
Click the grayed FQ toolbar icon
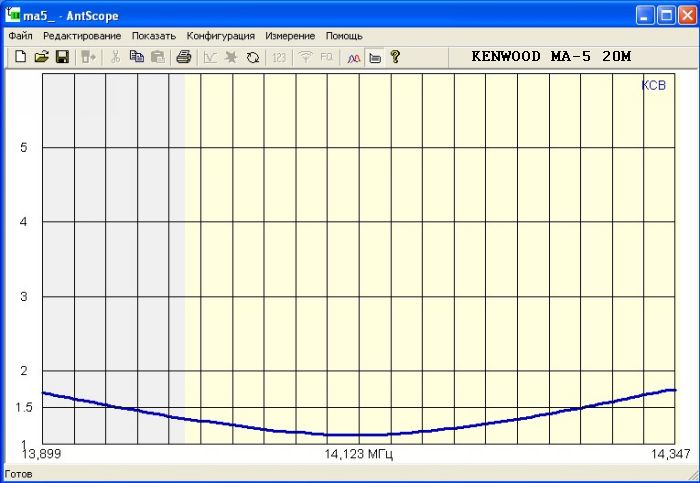tap(327, 57)
